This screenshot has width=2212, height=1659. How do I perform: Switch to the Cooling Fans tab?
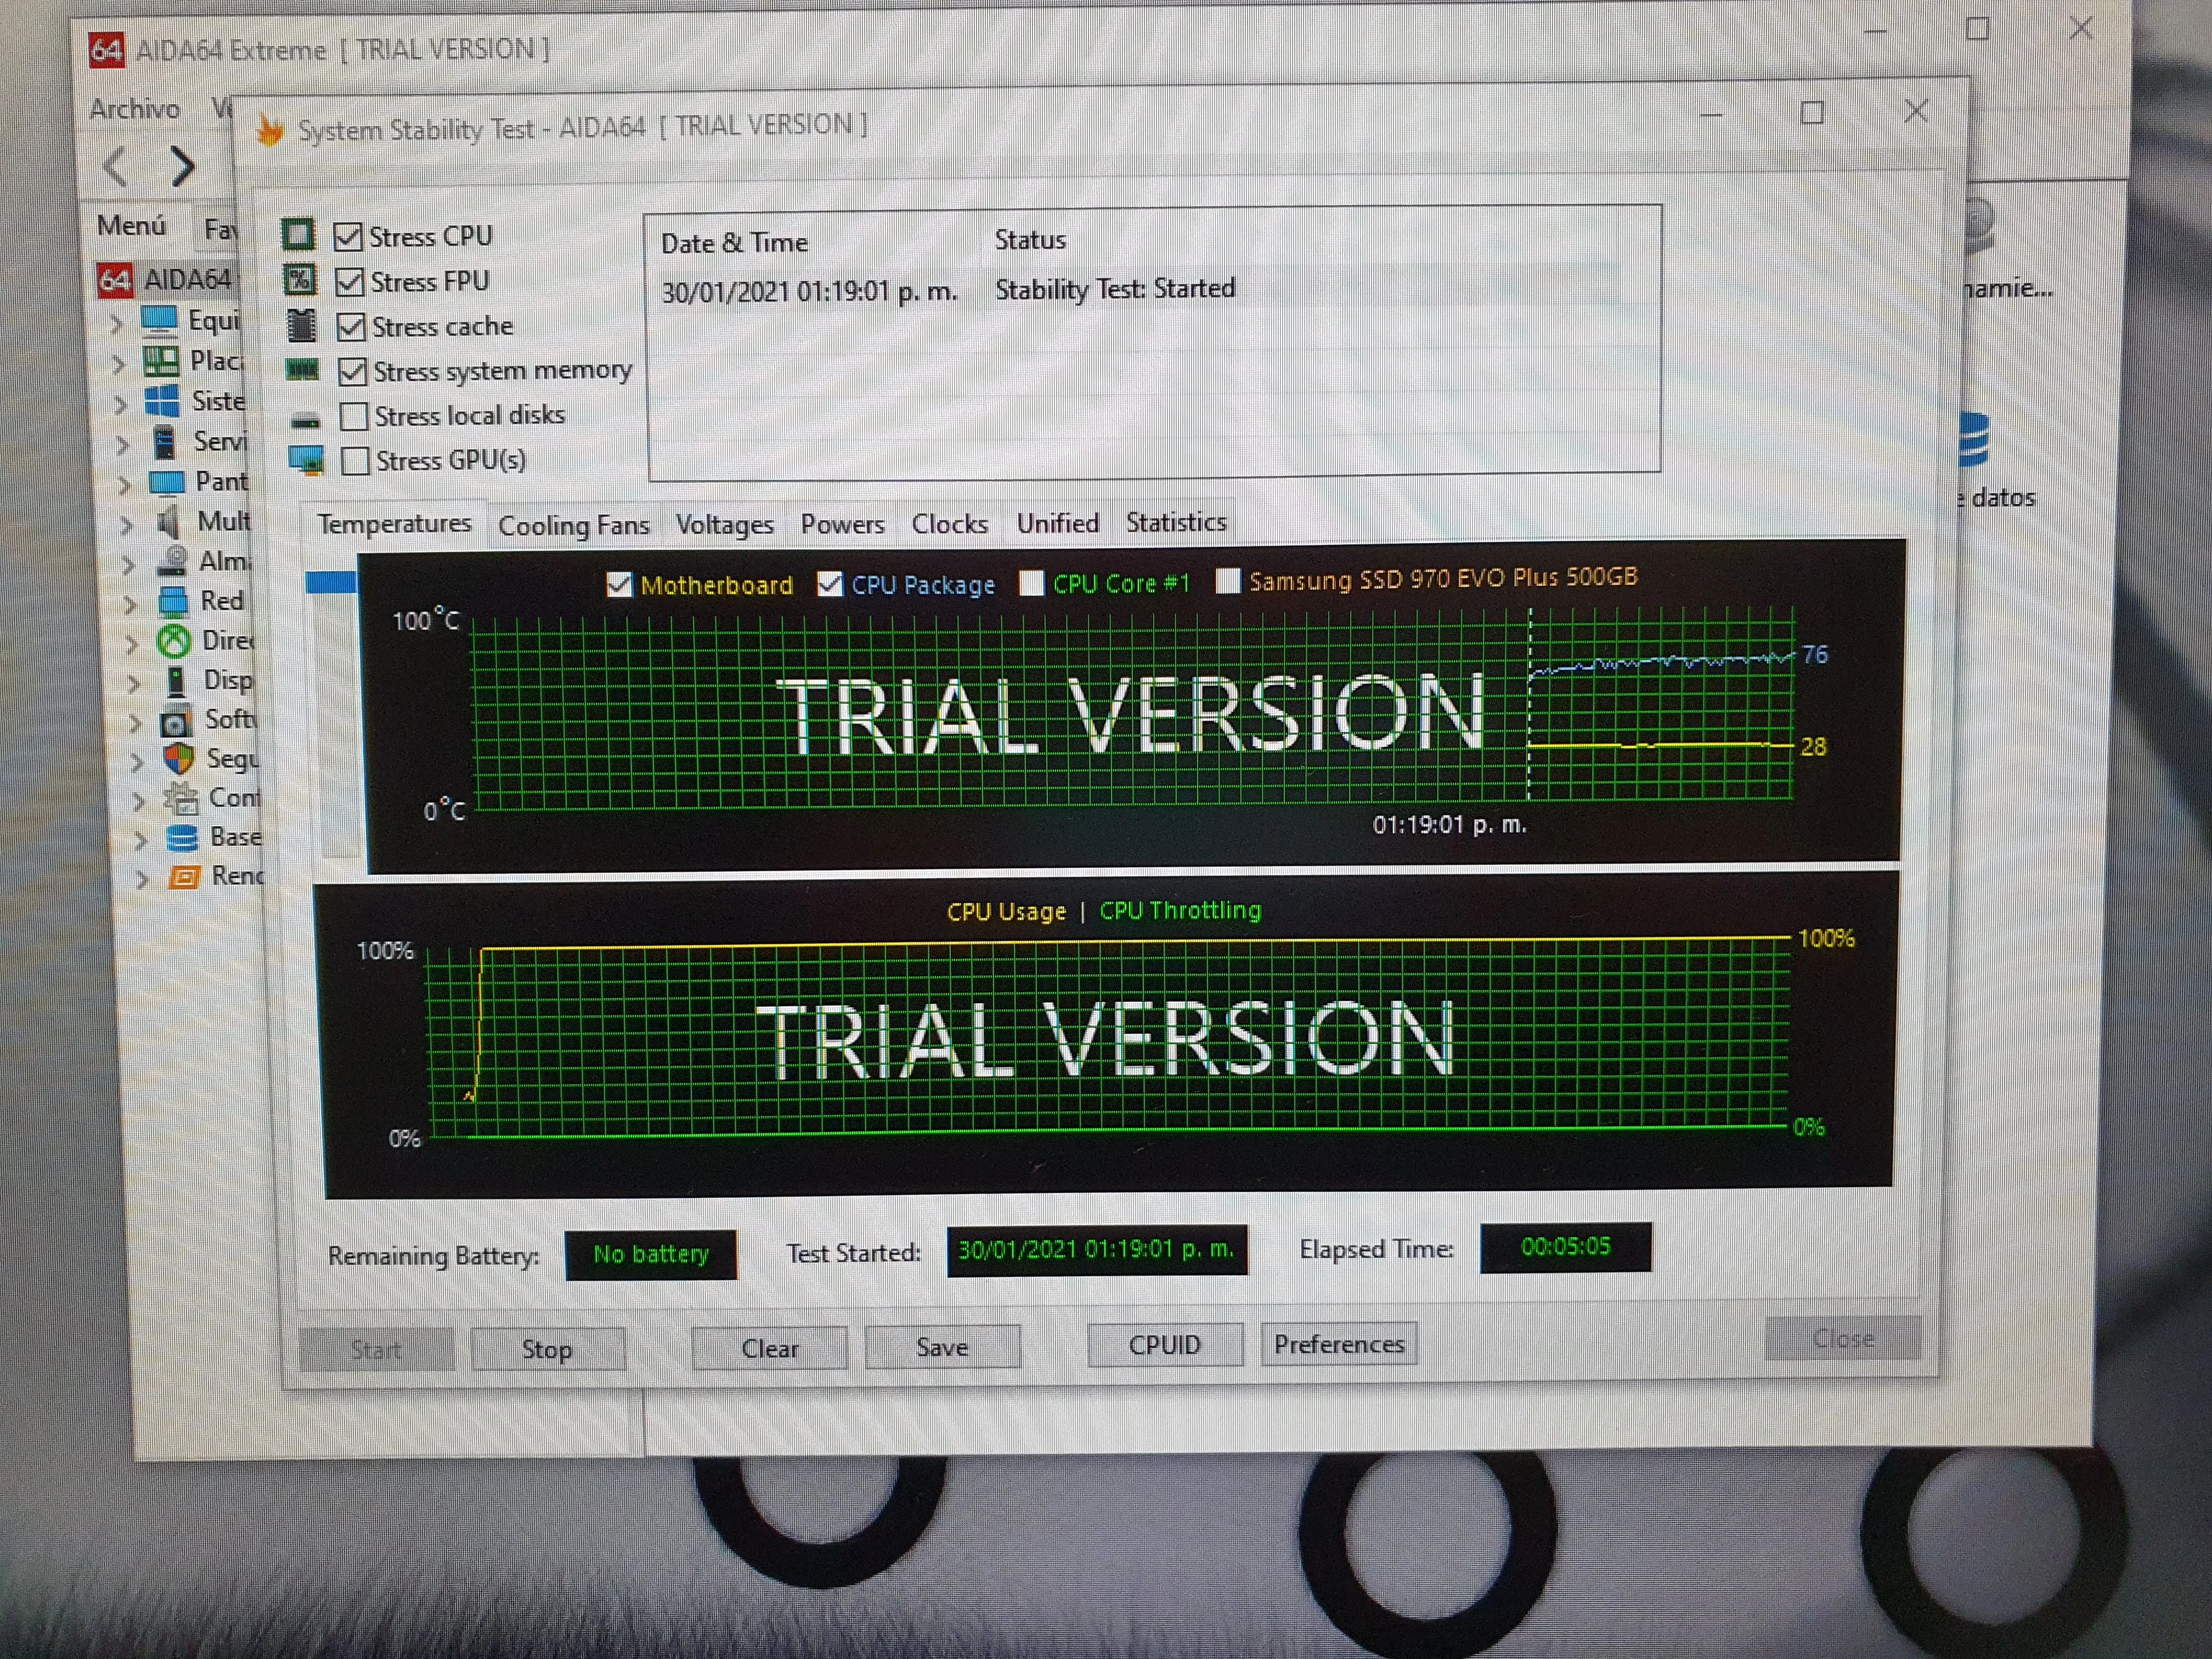573,525
